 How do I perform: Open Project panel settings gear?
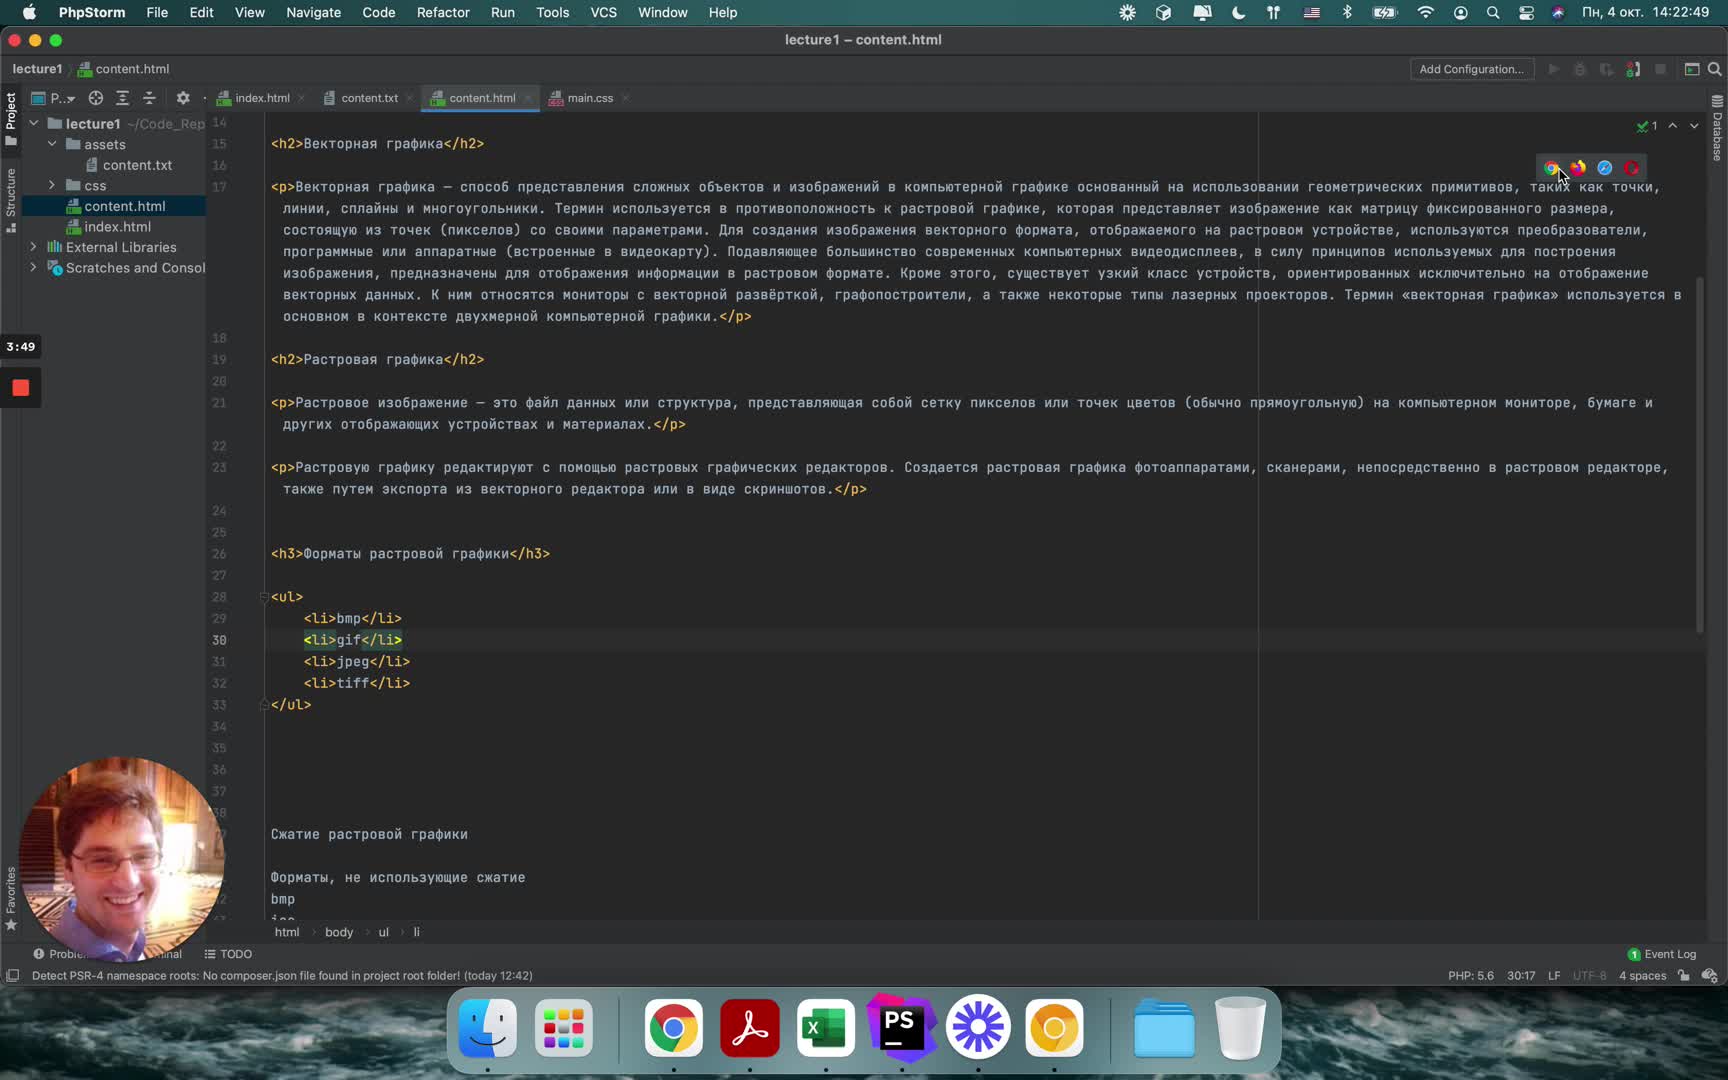183,98
